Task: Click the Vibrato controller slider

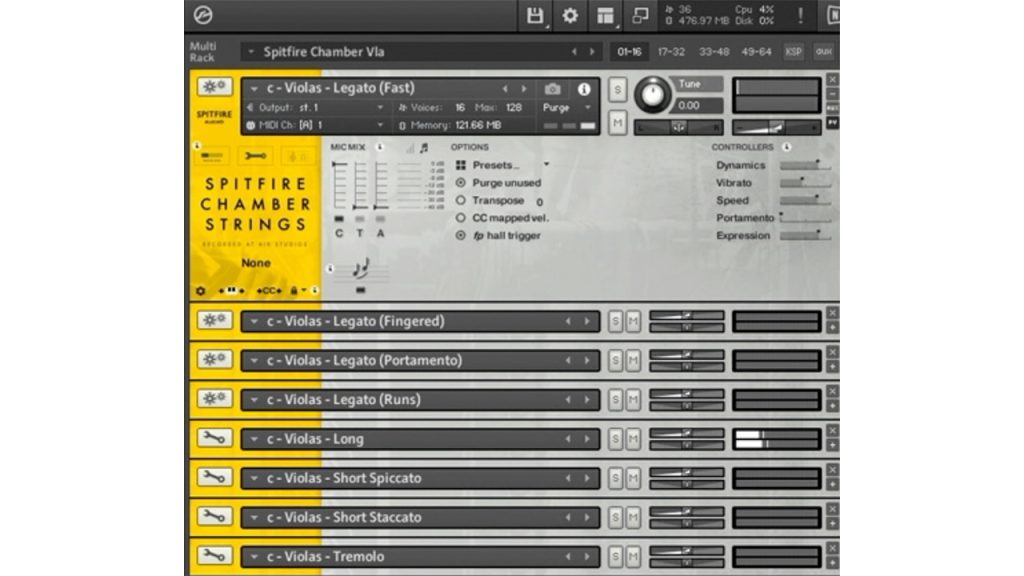Action: pos(805,184)
